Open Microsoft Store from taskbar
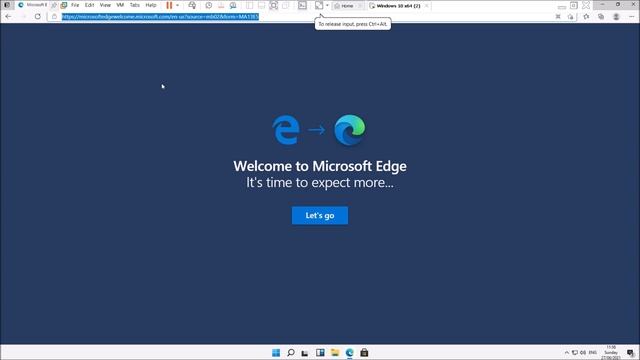Screen dimensions: 640x360 [364, 352]
